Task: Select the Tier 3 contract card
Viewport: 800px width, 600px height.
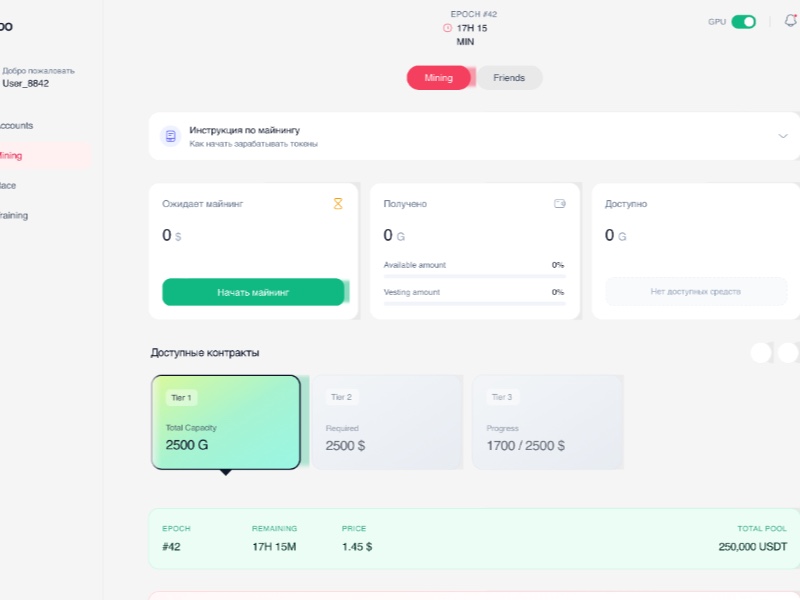Action: [x=547, y=421]
